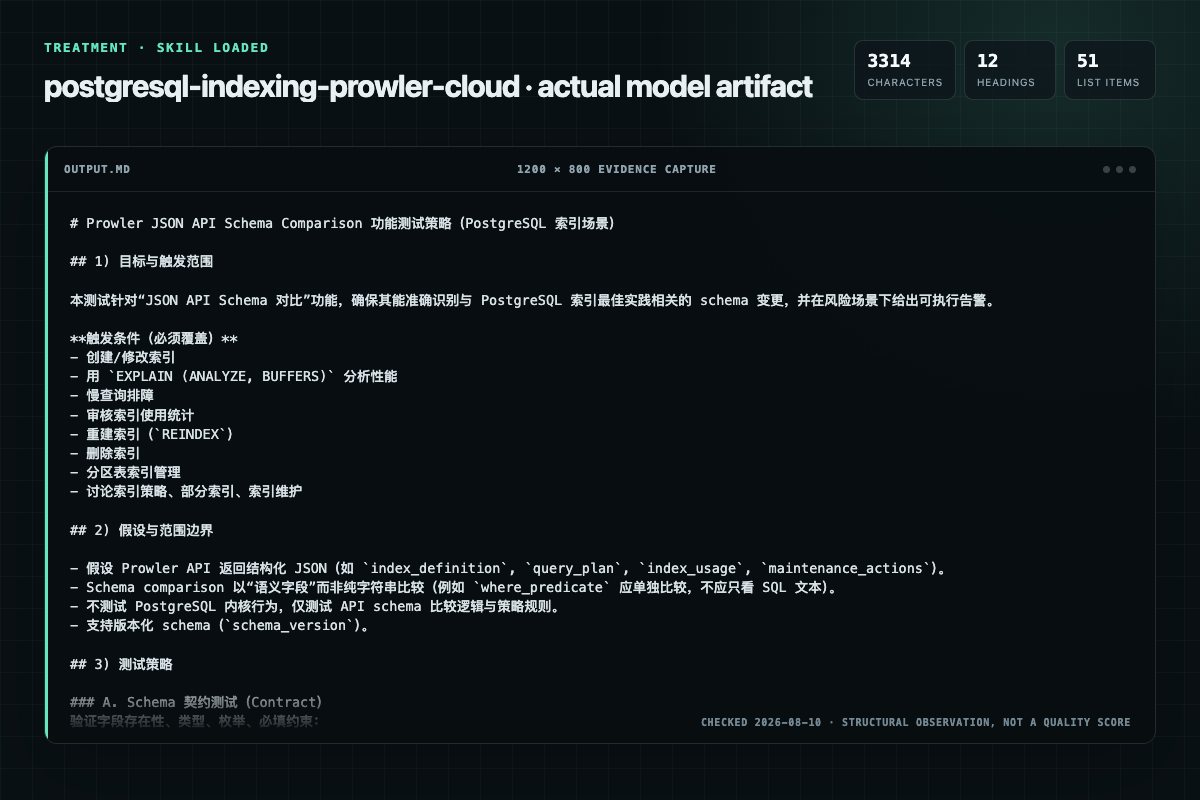Click the '- 审核索引使用统计' list item
Viewport: 1200px width, 800px height.
click(x=132, y=414)
